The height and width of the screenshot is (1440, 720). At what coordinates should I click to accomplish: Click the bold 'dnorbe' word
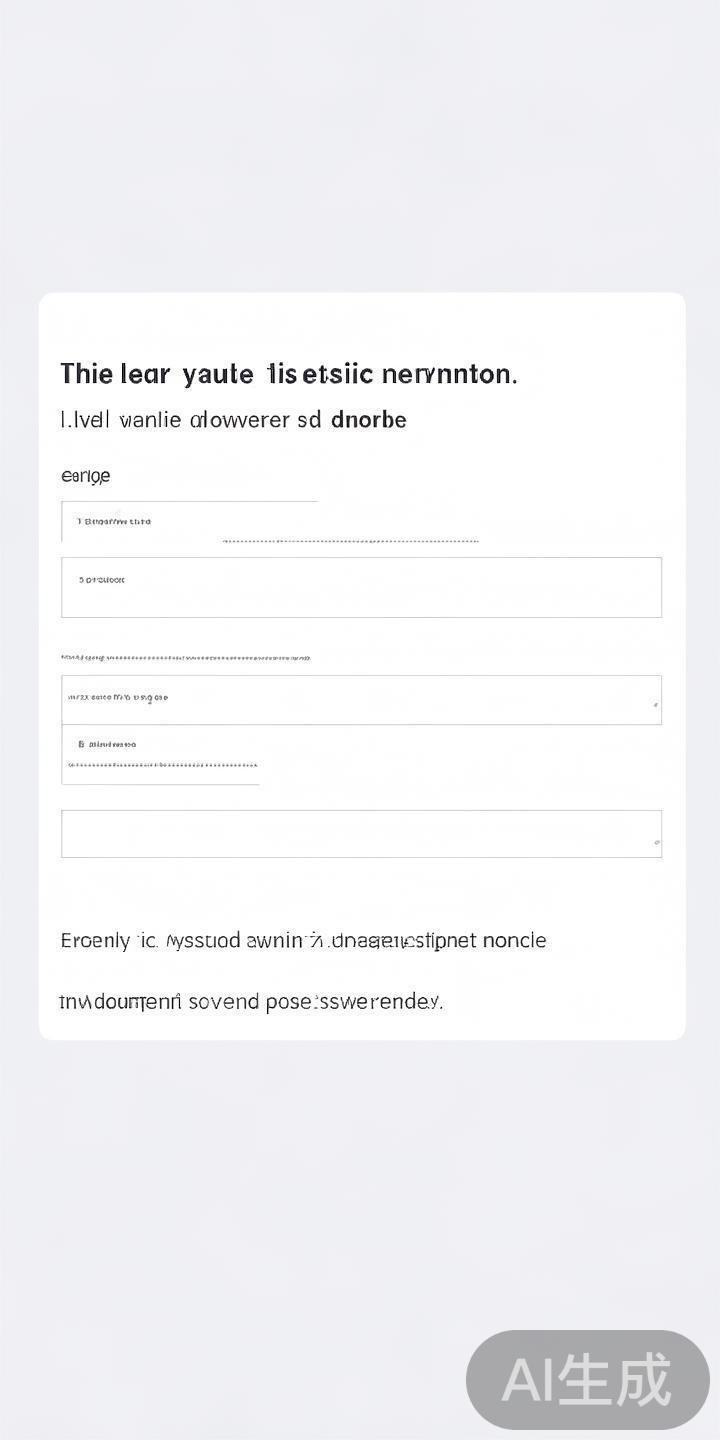point(368,420)
